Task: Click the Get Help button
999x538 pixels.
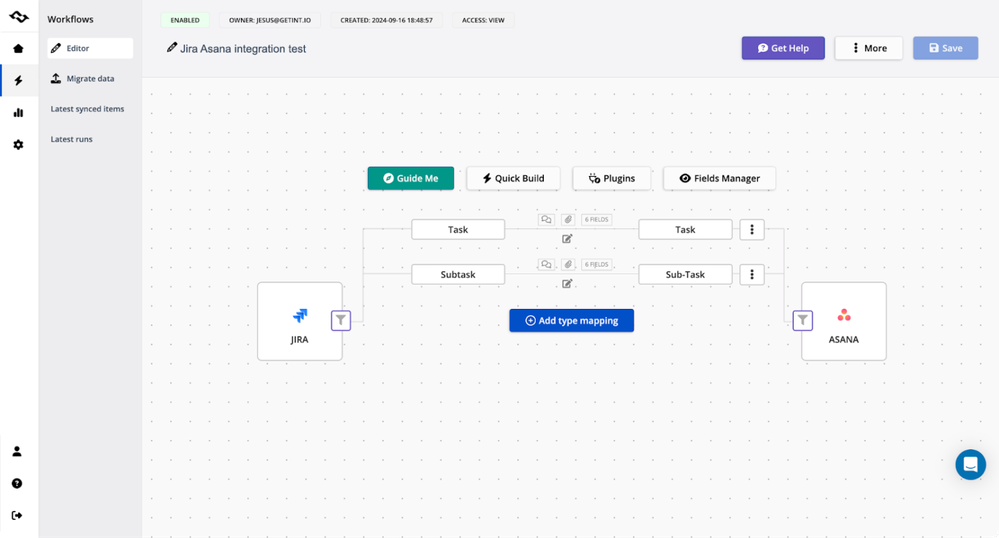Action: pos(783,48)
